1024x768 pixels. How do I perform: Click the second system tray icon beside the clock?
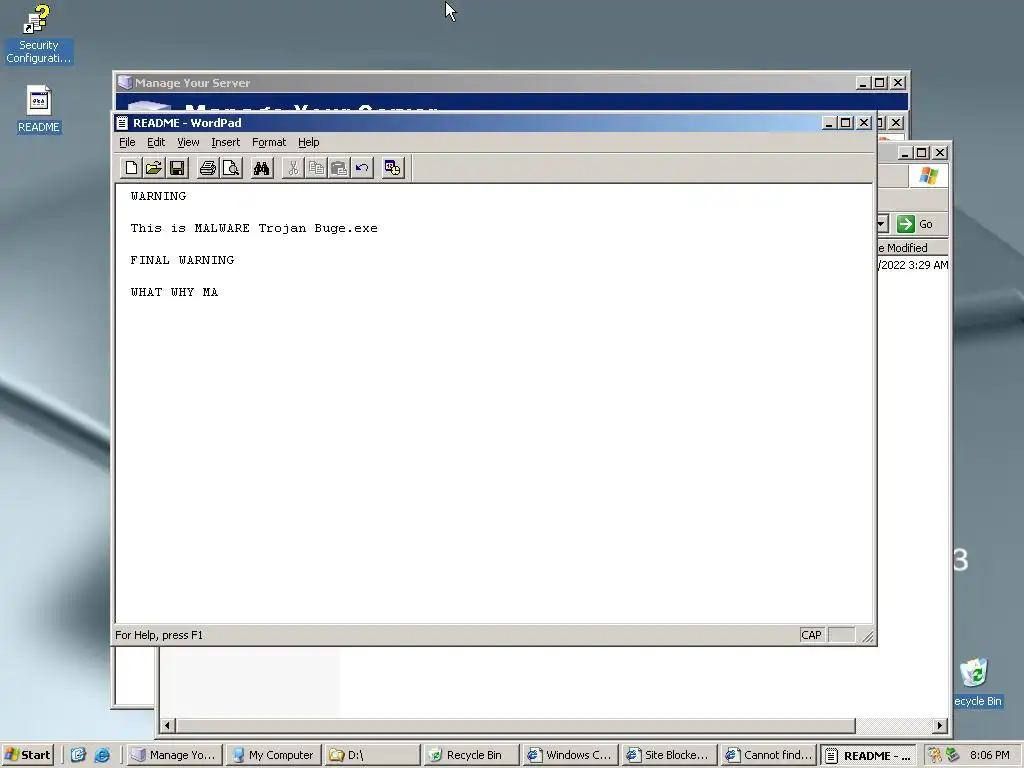pyautogui.click(x=952, y=755)
